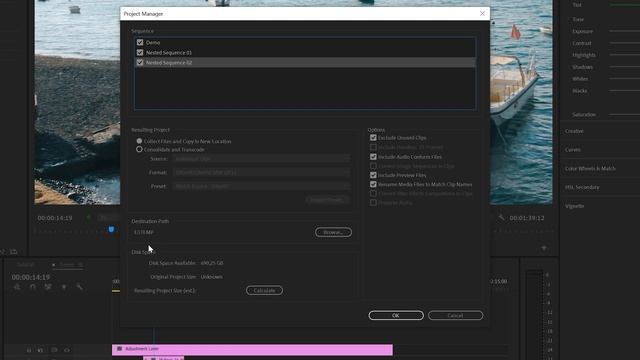
Task: Adjust the Highlights slider in Lumetri
Action: [624, 55]
